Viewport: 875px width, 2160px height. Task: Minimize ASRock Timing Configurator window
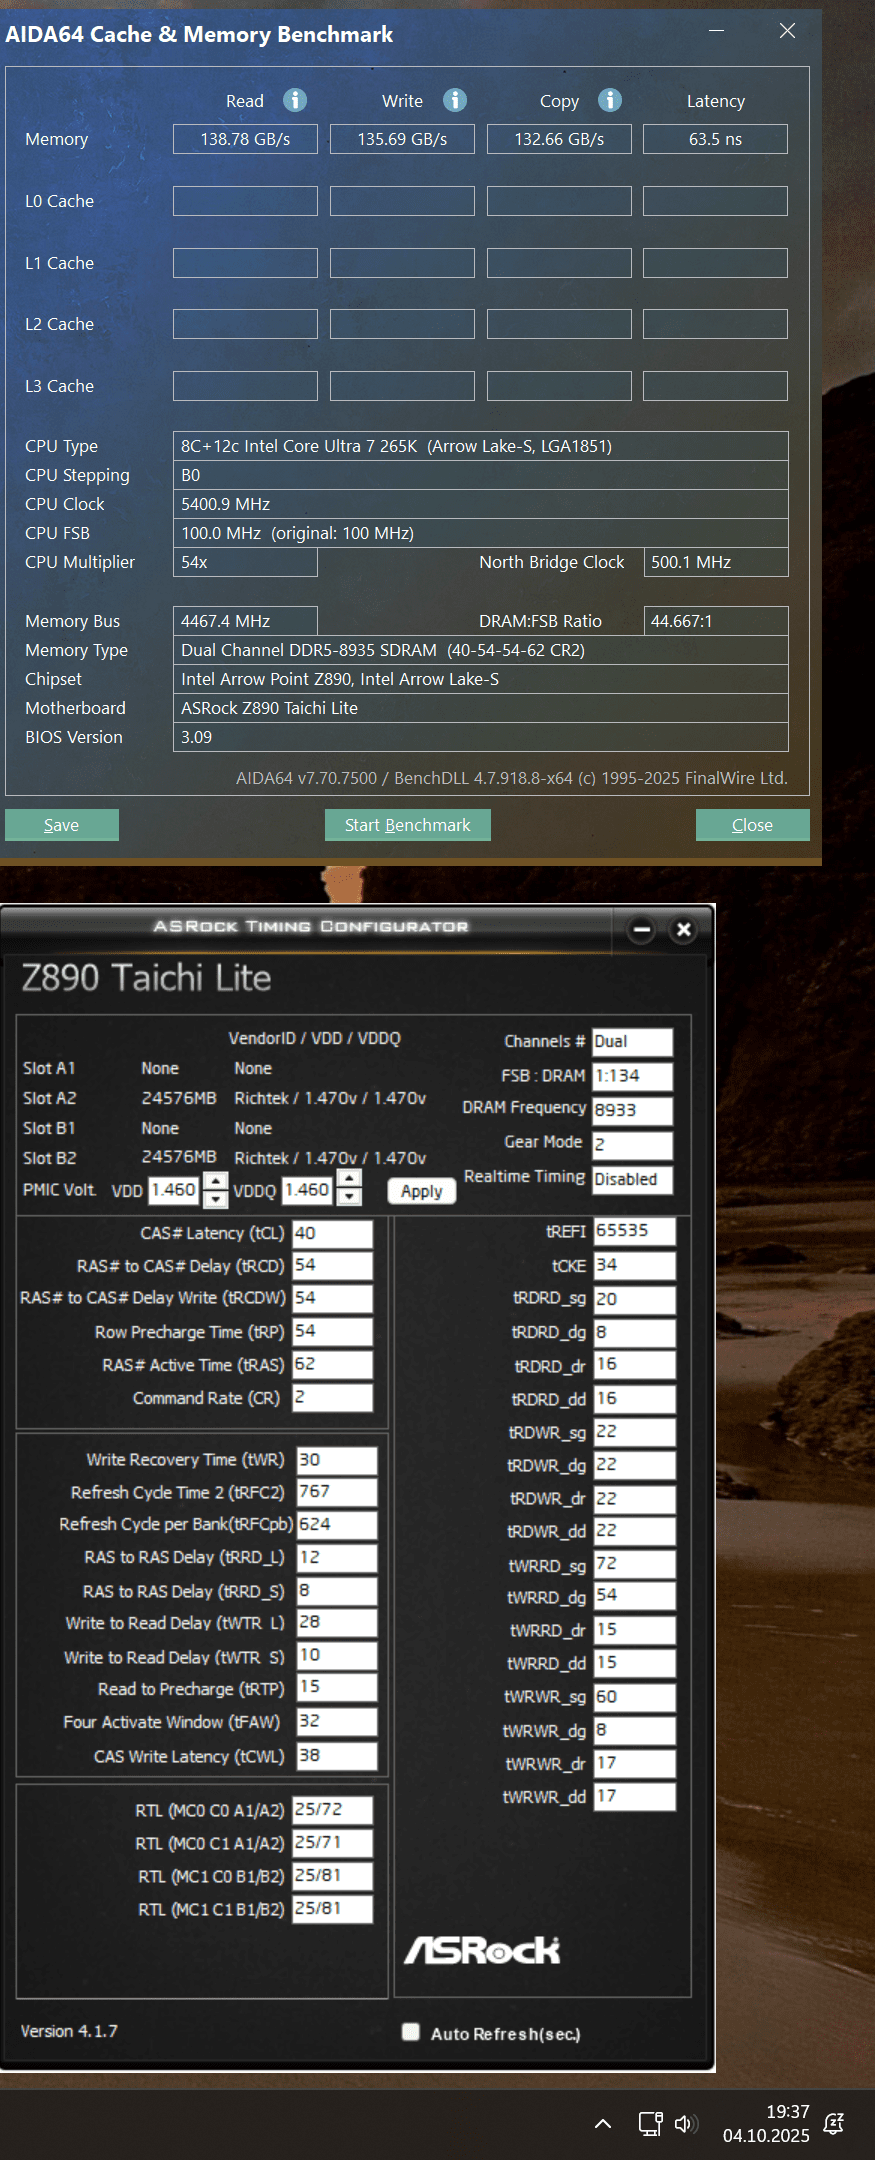[642, 930]
